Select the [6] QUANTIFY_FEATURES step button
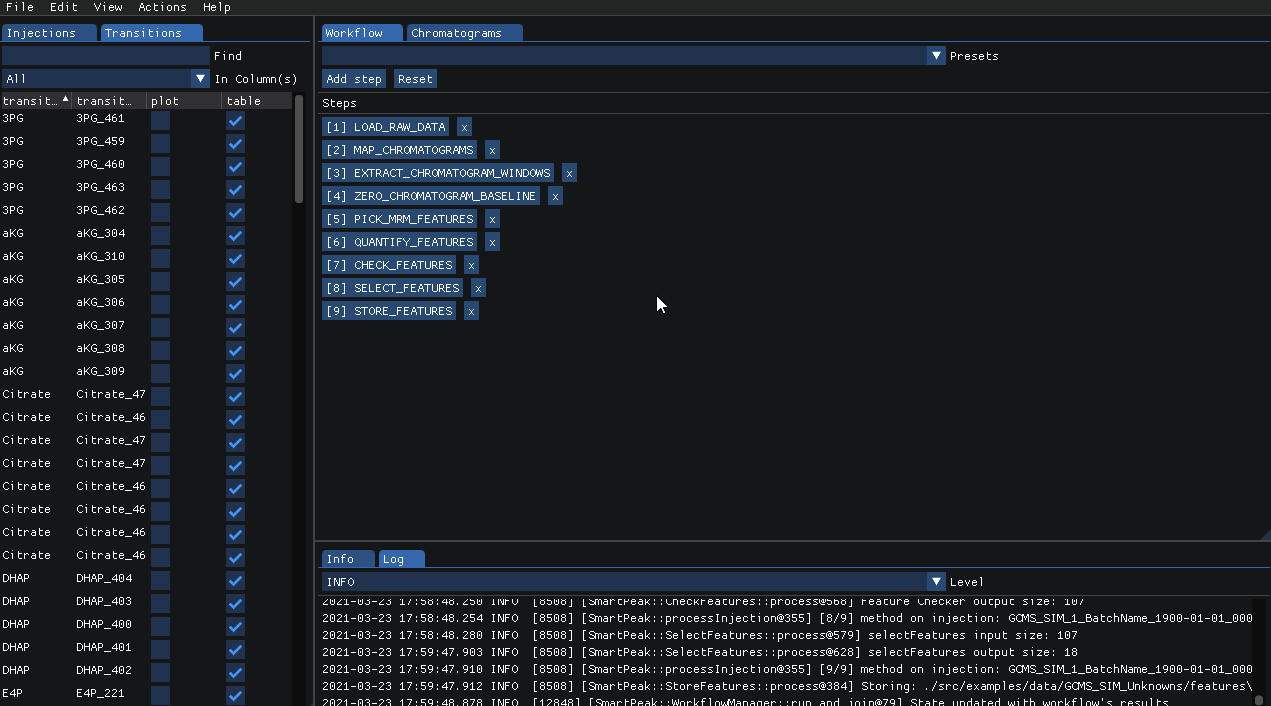The image size is (1271, 706). click(400, 242)
